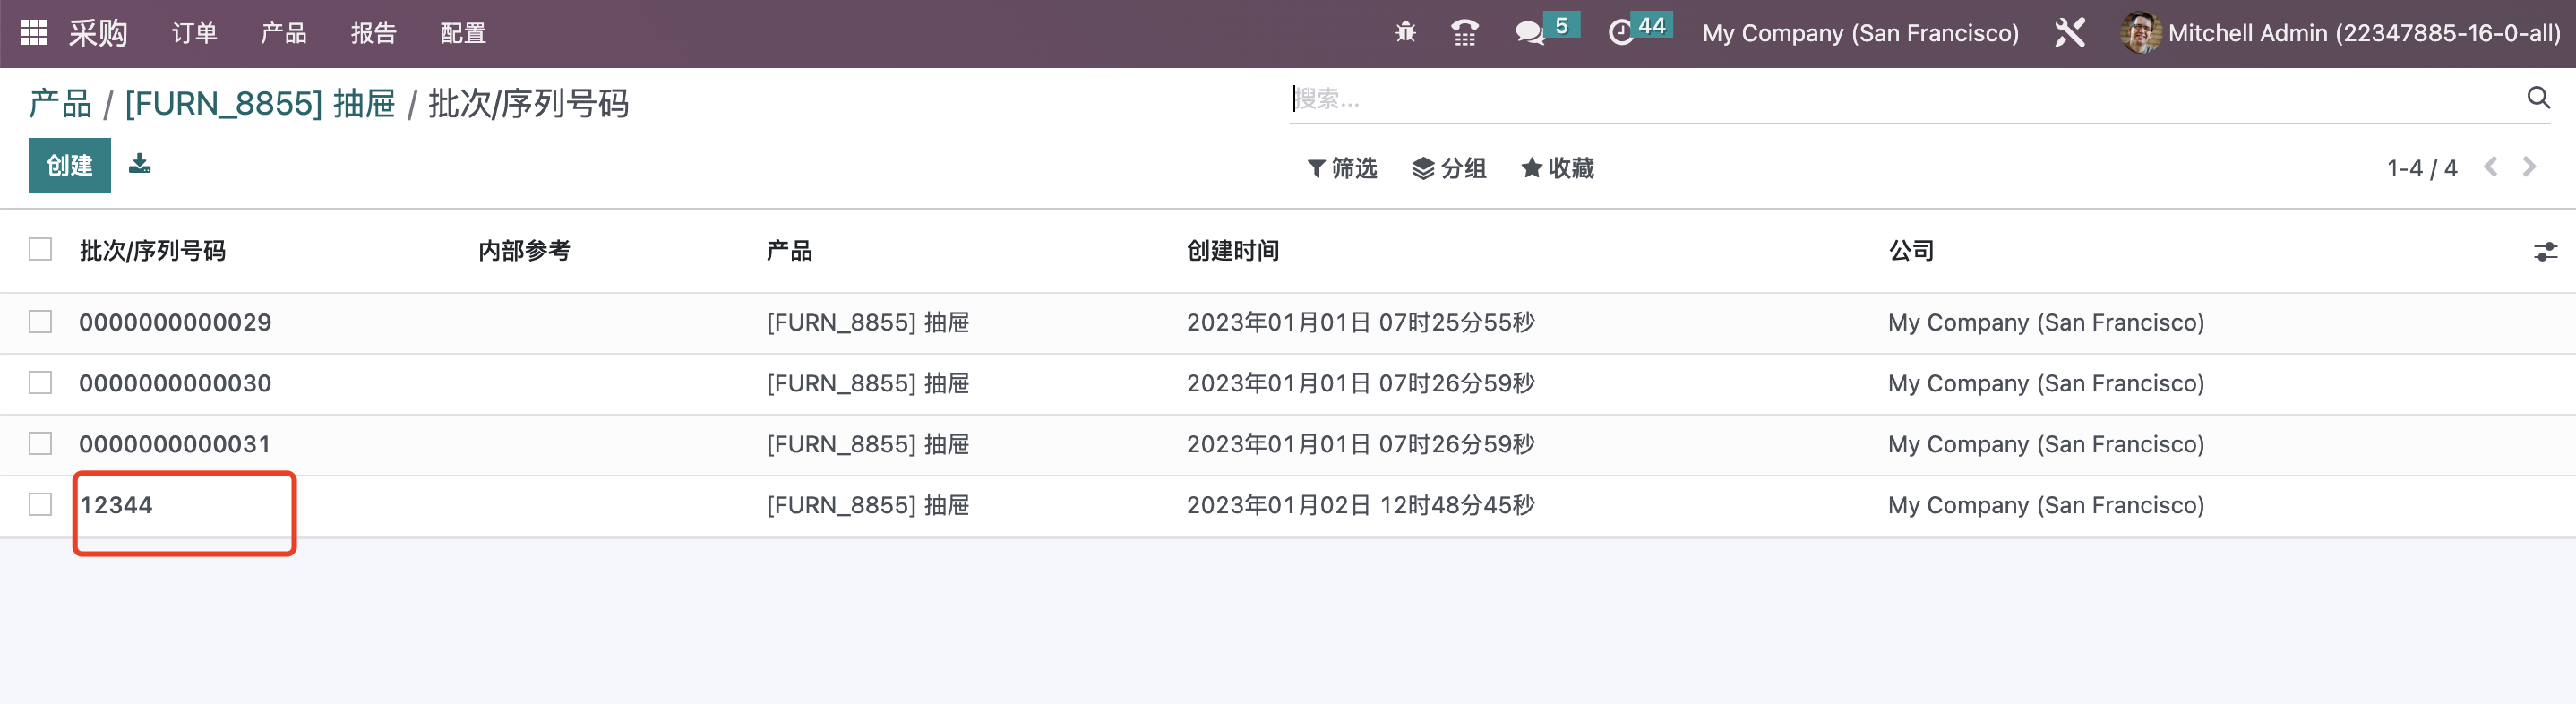Click the debug bug icon
The image size is (2576, 704).
(x=1405, y=33)
